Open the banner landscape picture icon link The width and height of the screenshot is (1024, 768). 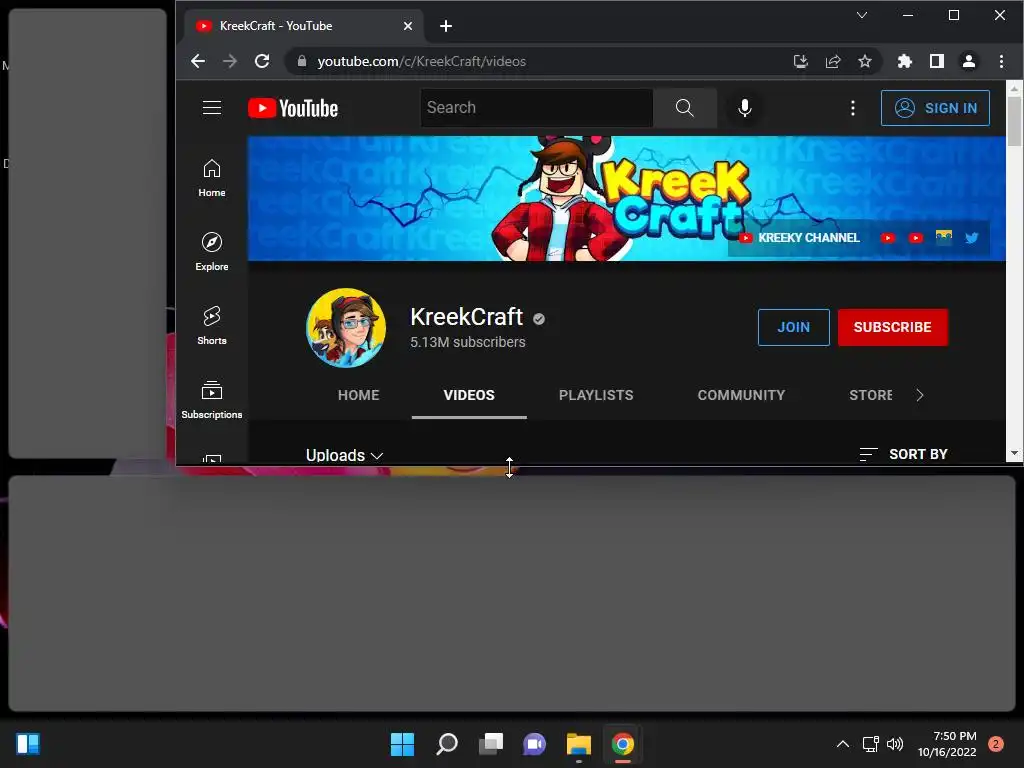point(944,237)
